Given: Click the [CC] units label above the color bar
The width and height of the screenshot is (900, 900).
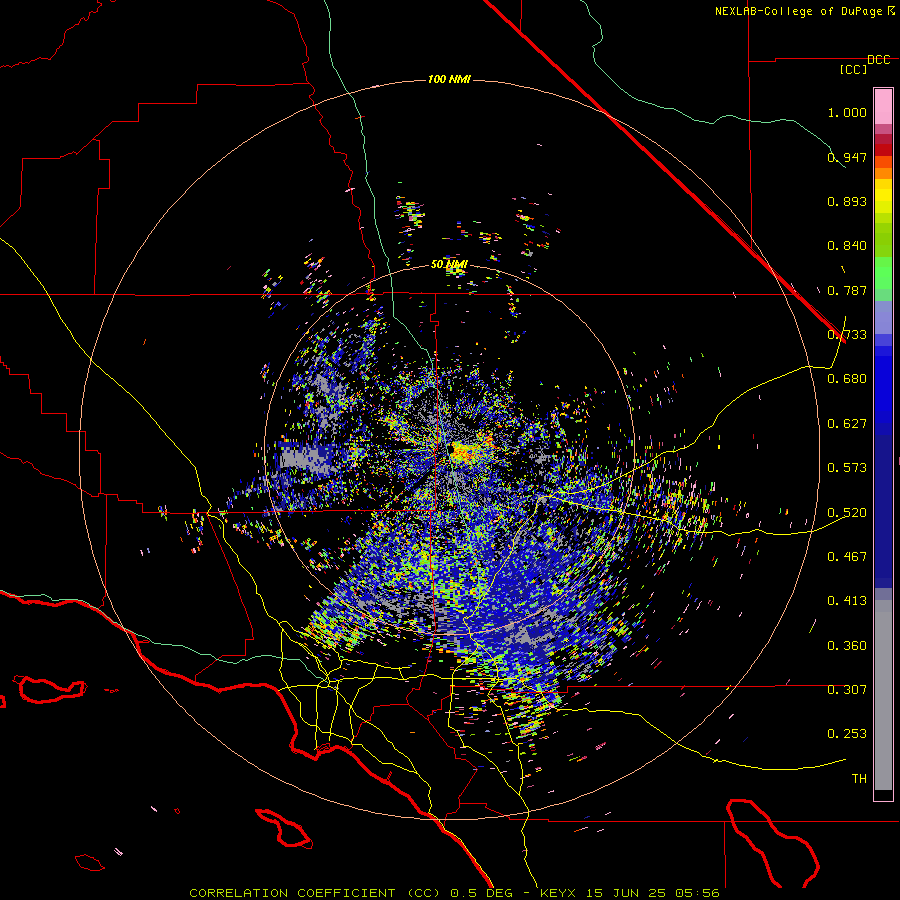Looking at the screenshot, I should tap(853, 69).
